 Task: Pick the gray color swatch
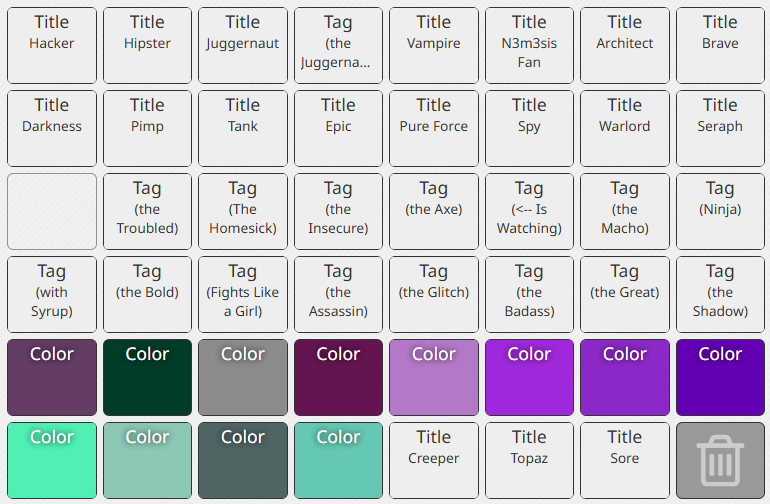243,378
